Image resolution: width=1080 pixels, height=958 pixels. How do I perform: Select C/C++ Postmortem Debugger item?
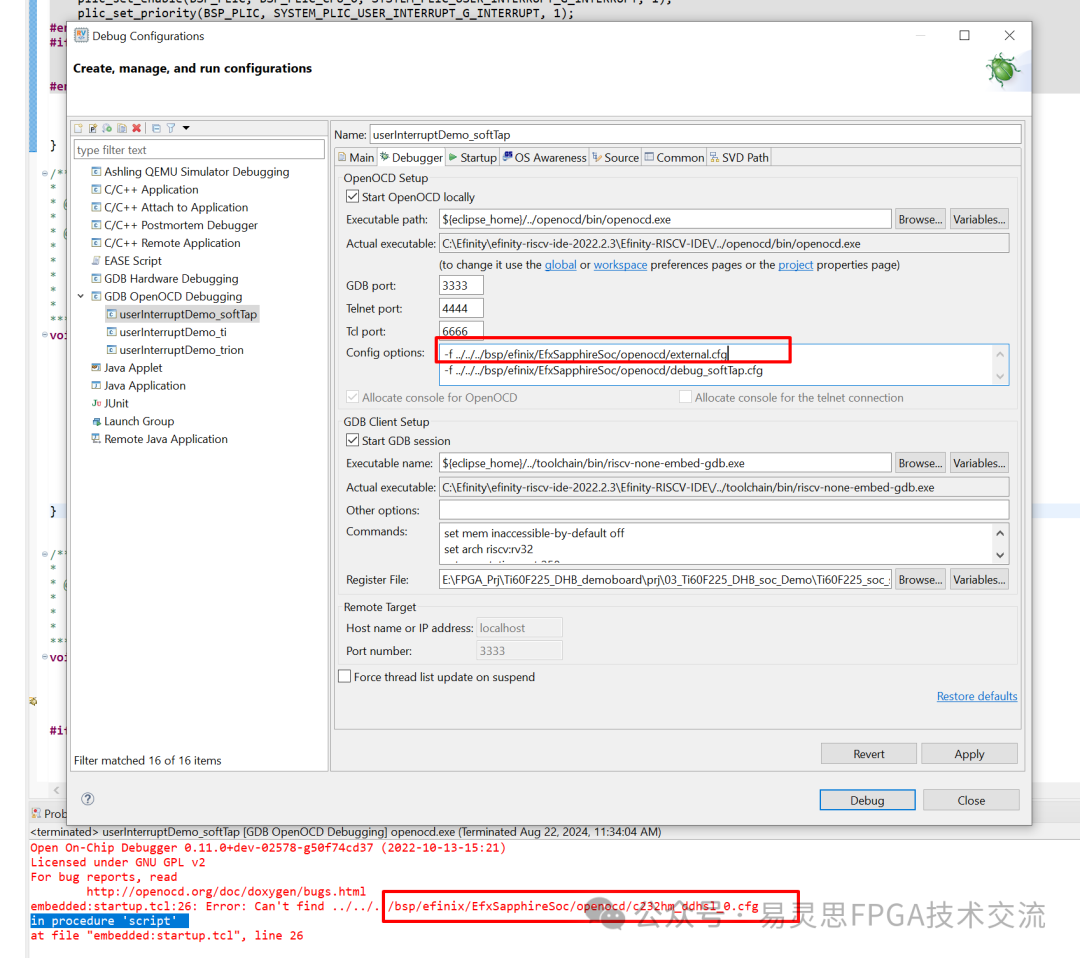click(180, 225)
